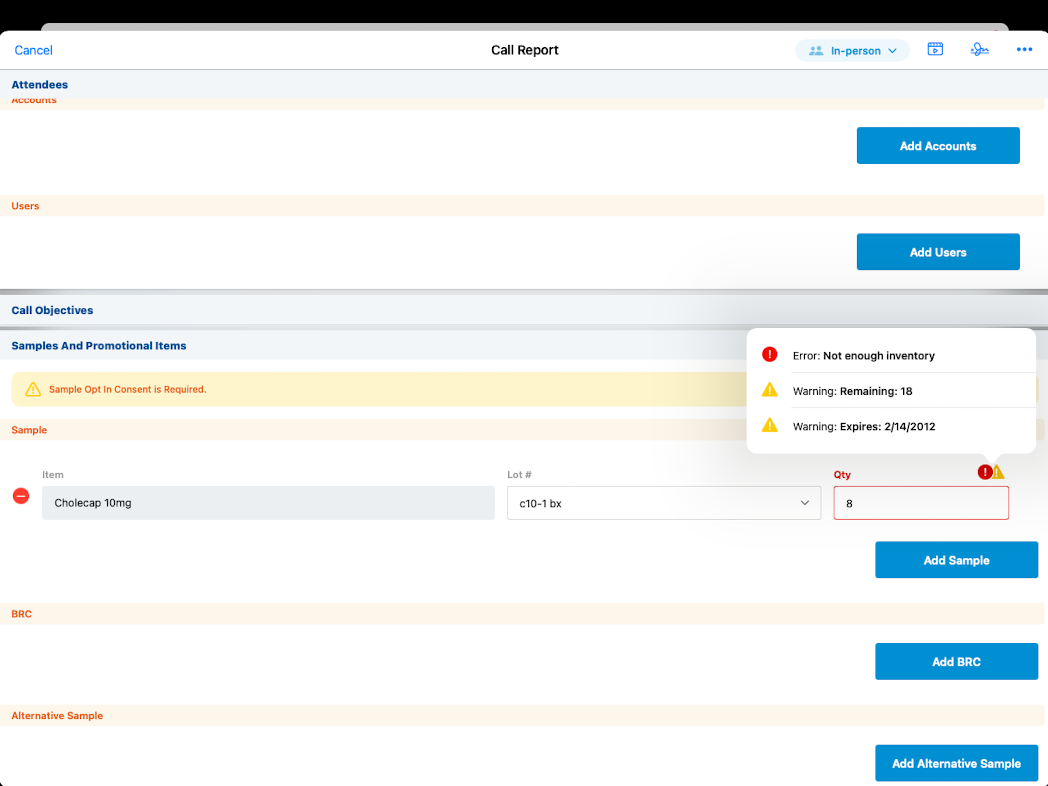Image resolution: width=1048 pixels, height=786 pixels.
Task: Tap the signature capture icon
Action: coord(979,50)
